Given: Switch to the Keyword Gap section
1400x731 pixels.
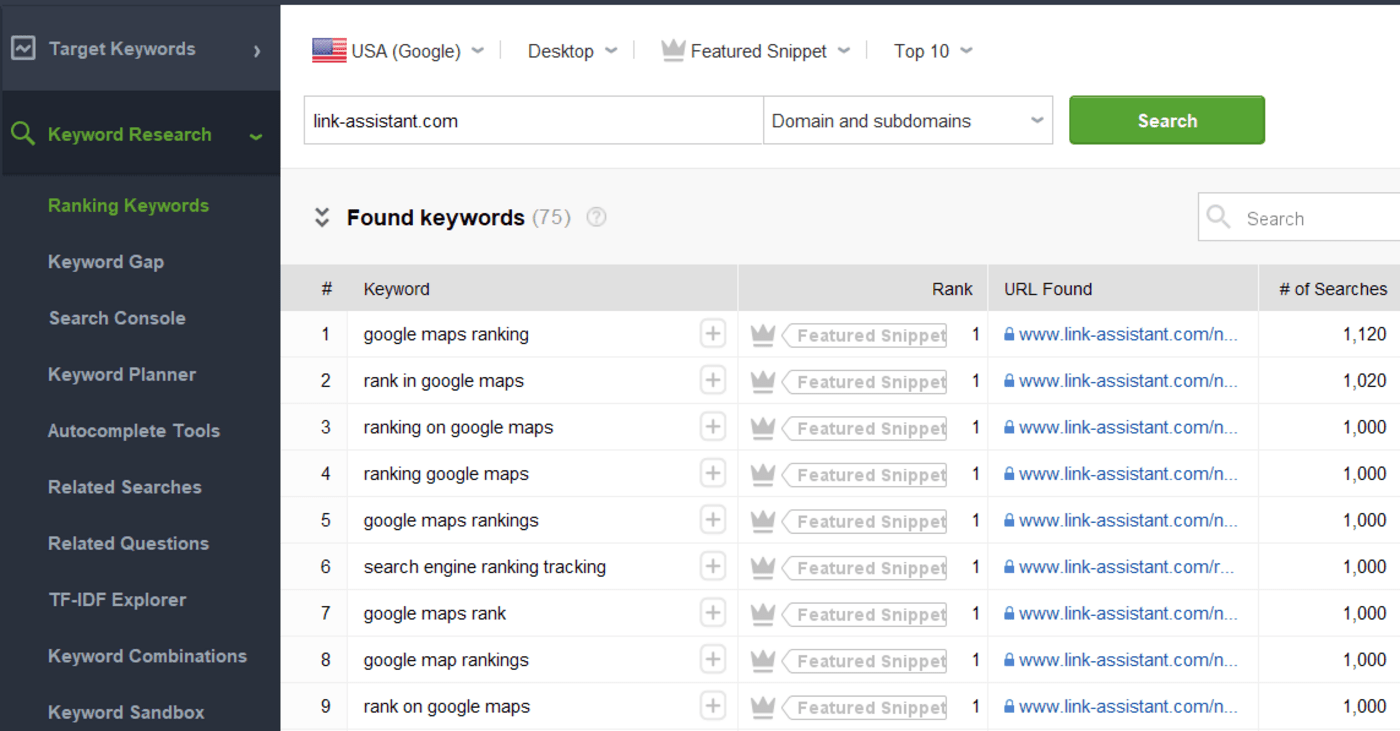Looking at the screenshot, I should pos(106,261).
